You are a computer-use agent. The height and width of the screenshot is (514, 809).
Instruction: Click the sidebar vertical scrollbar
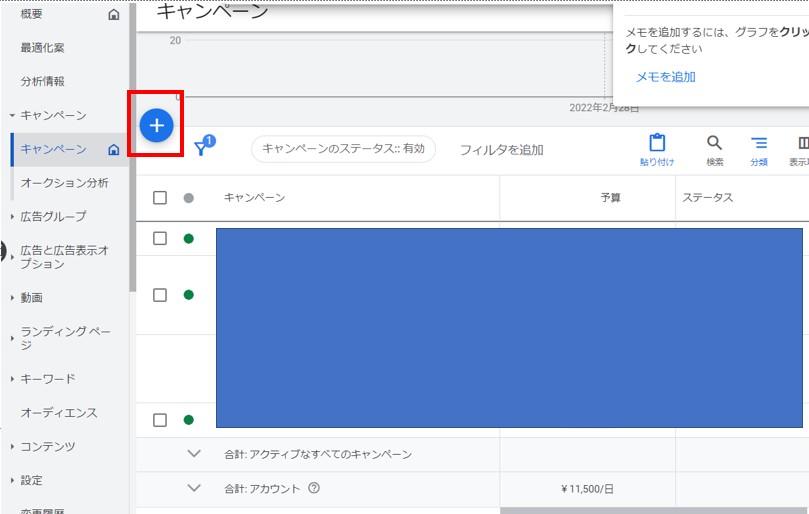(x=133, y=147)
